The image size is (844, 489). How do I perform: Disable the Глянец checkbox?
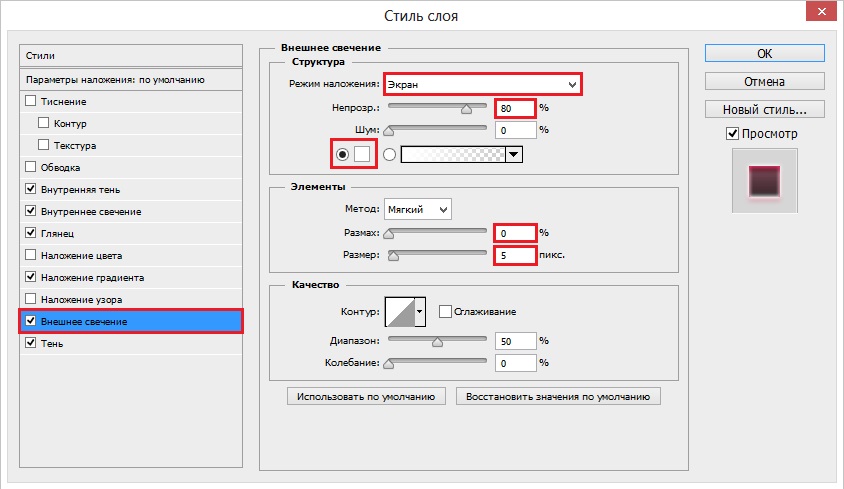pyautogui.click(x=31, y=233)
